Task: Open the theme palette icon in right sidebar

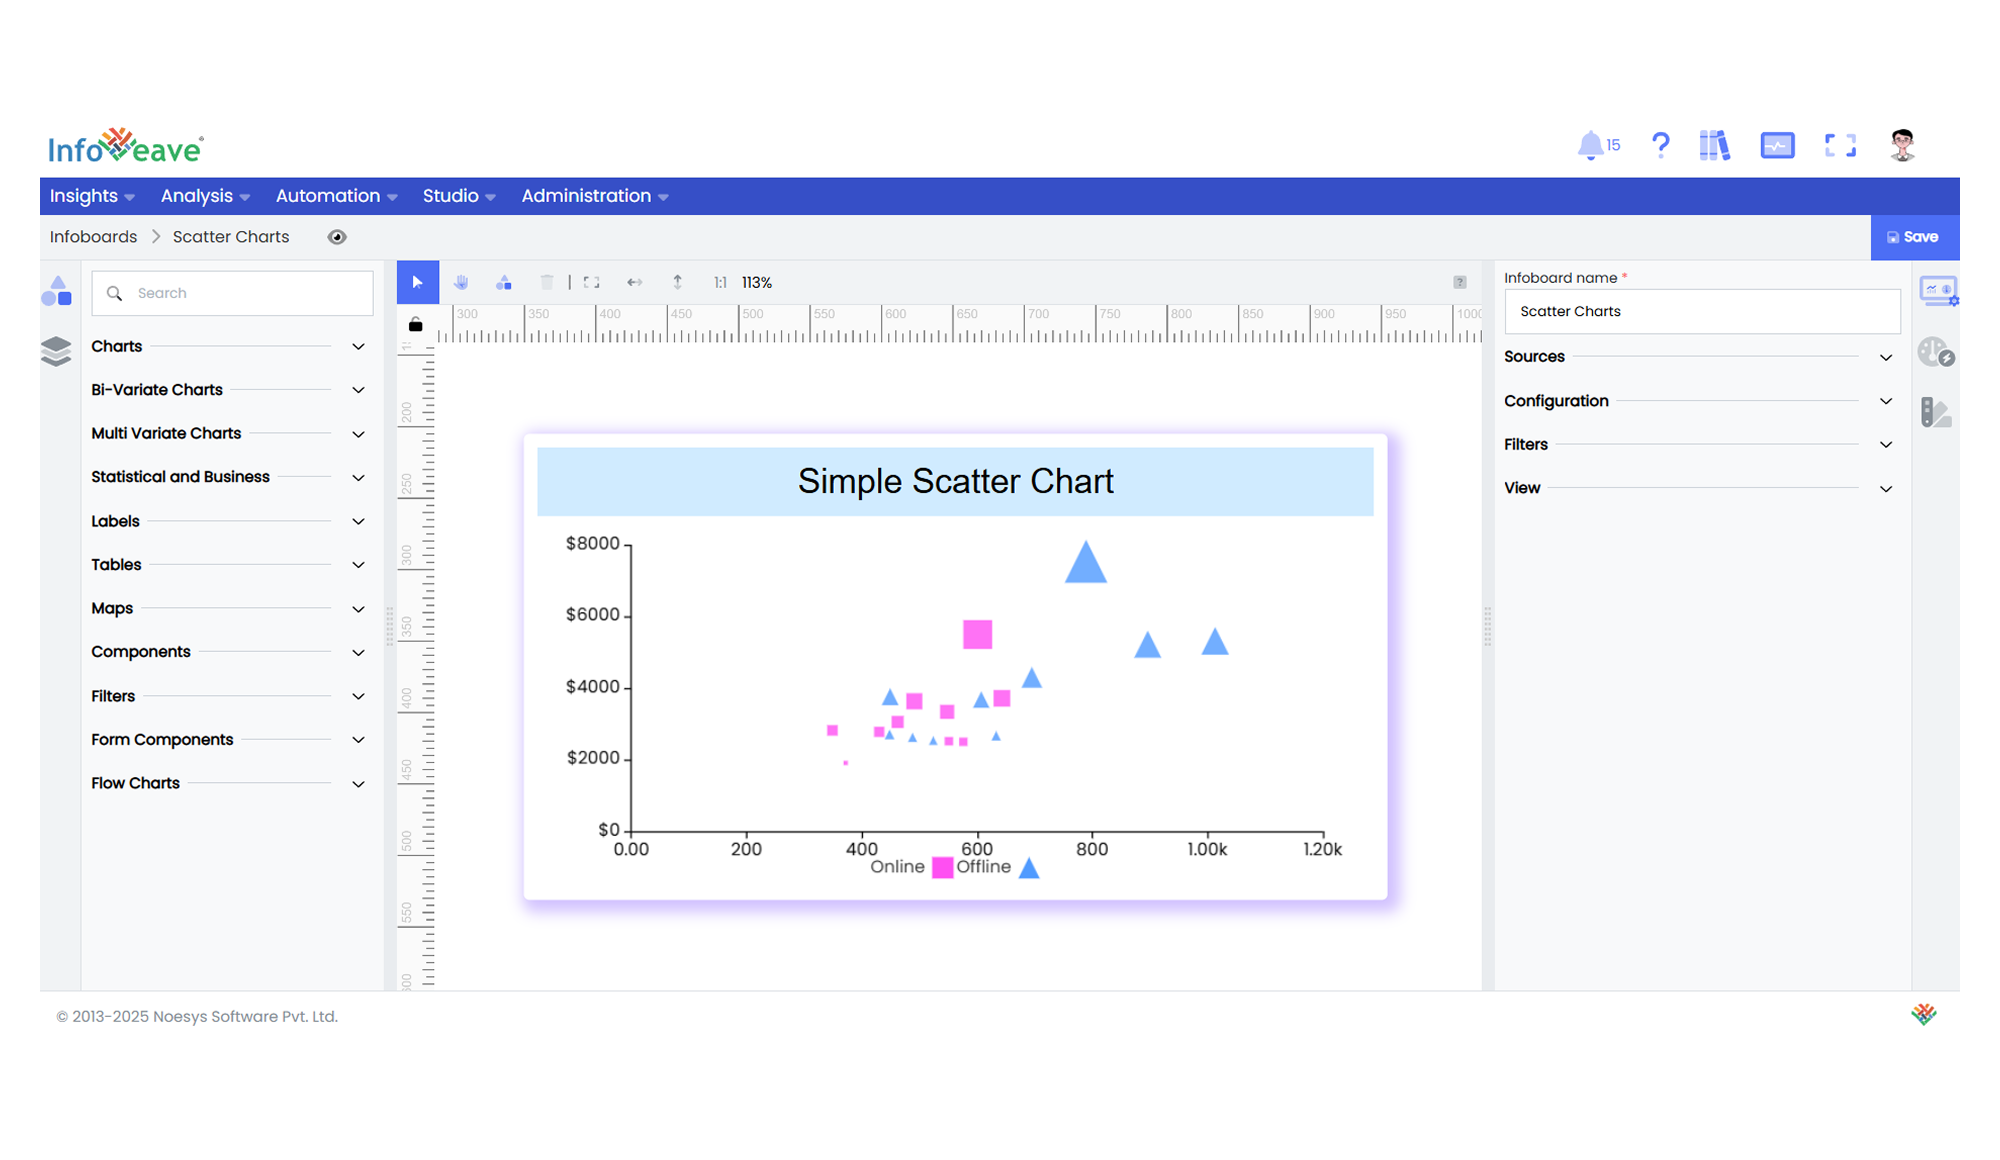Action: (1936, 352)
